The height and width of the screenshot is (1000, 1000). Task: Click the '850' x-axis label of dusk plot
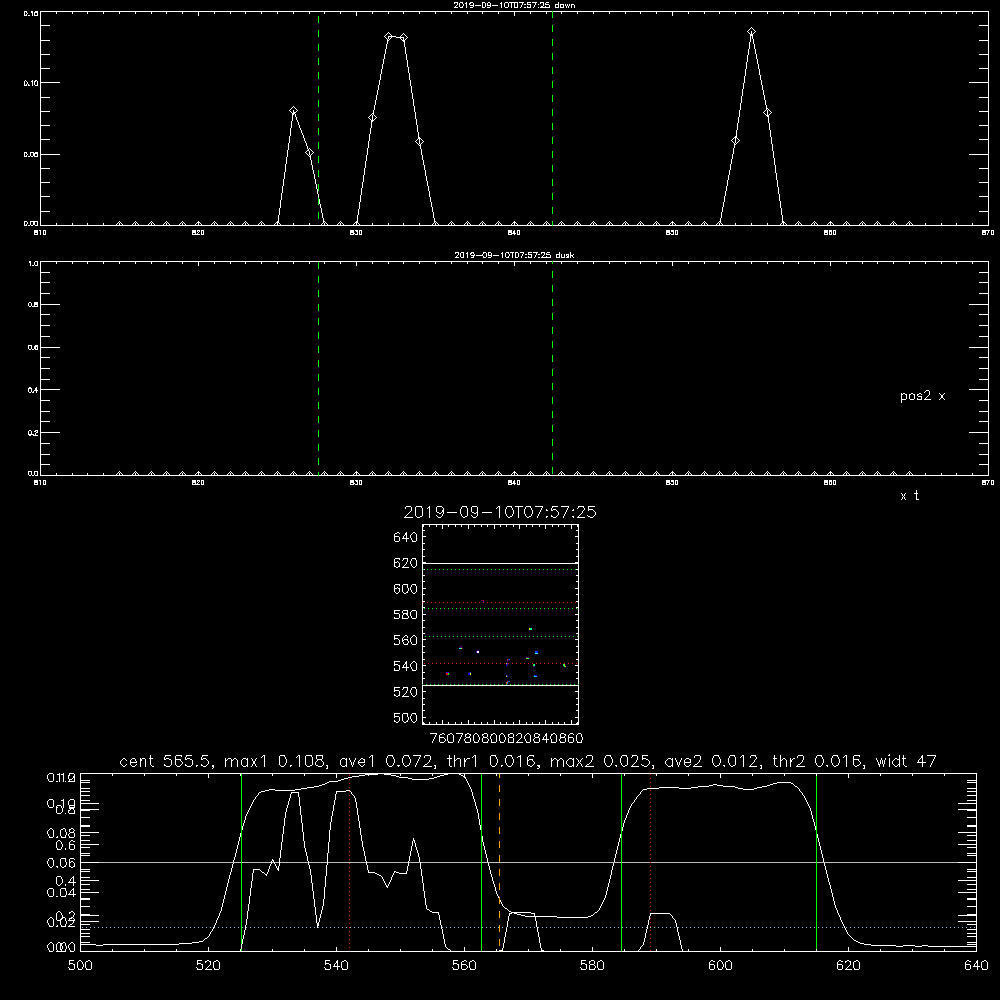(x=672, y=483)
